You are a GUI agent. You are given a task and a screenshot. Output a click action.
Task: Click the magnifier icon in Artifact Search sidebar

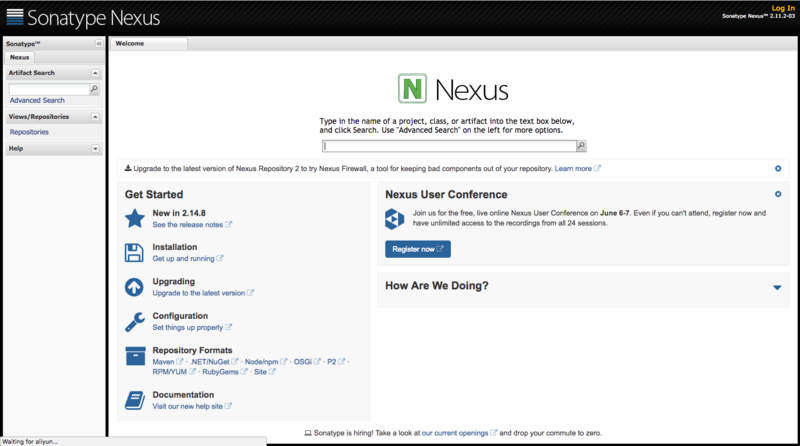point(95,89)
